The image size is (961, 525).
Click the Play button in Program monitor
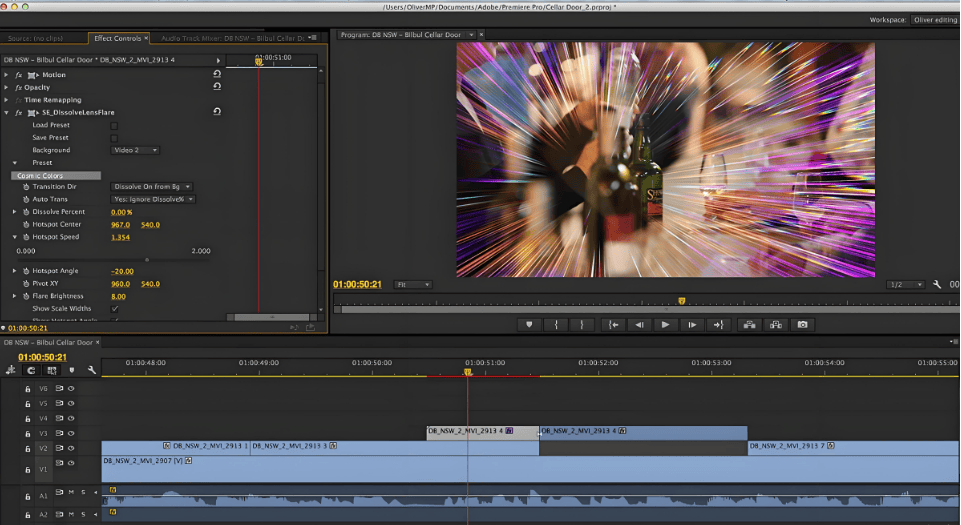click(665, 325)
